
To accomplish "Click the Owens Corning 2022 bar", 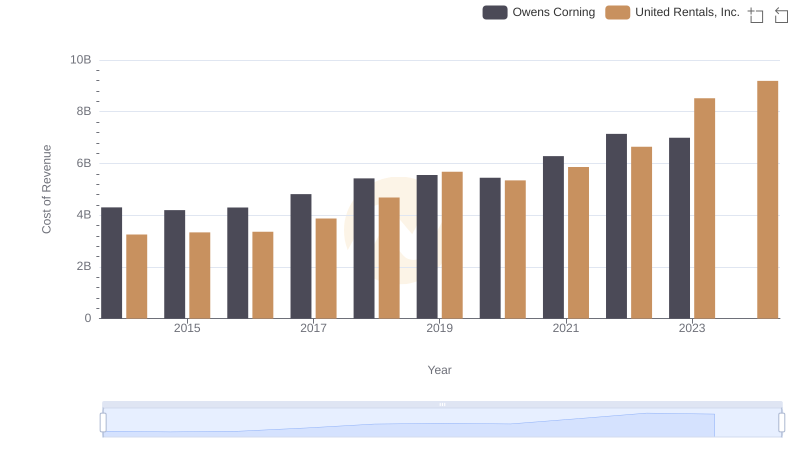I will click(x=616, y=226).
